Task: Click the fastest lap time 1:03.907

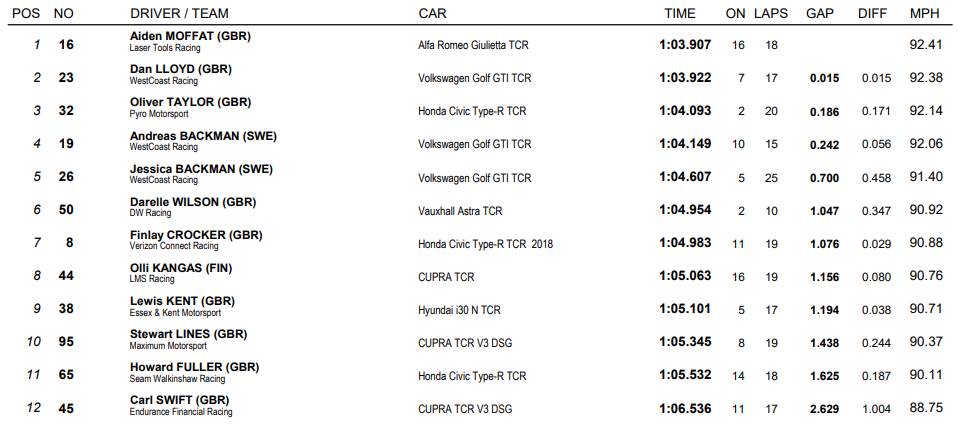Action: click(x=685, y=44)
